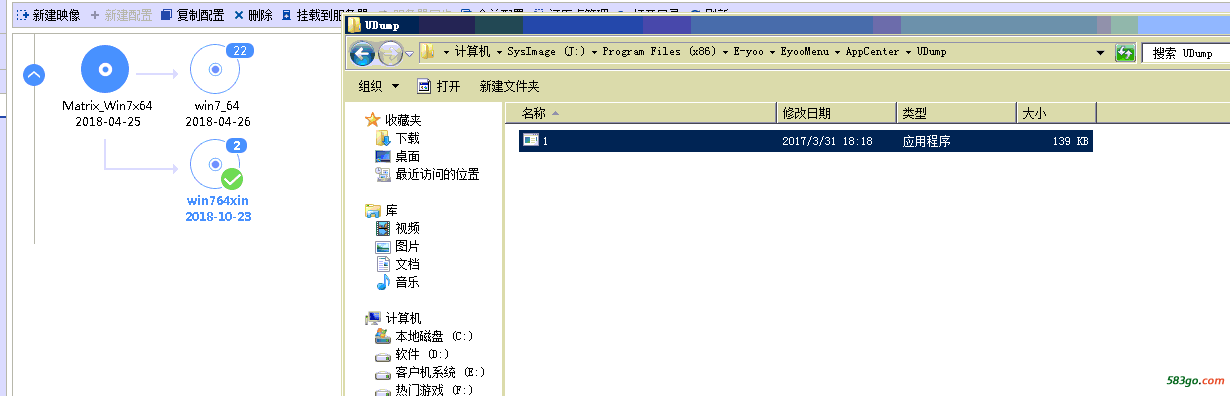Click the Explorer Back arrow button
Image resolution: width=1230 pixels, height=396 pixels.
click(363, 52)
